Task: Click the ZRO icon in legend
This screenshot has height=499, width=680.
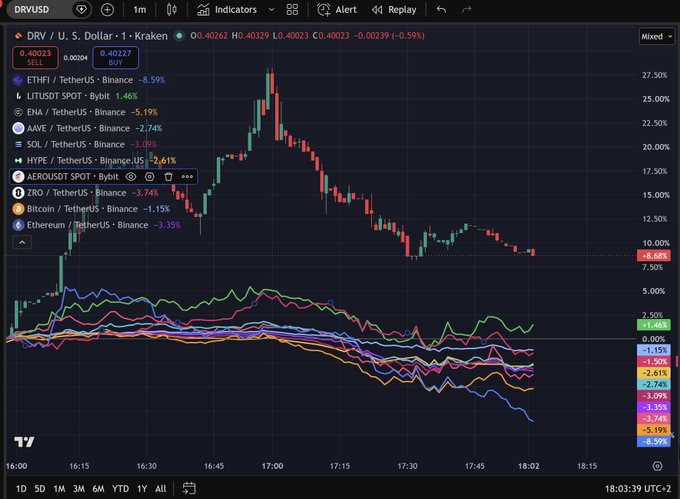Action: 18,192
